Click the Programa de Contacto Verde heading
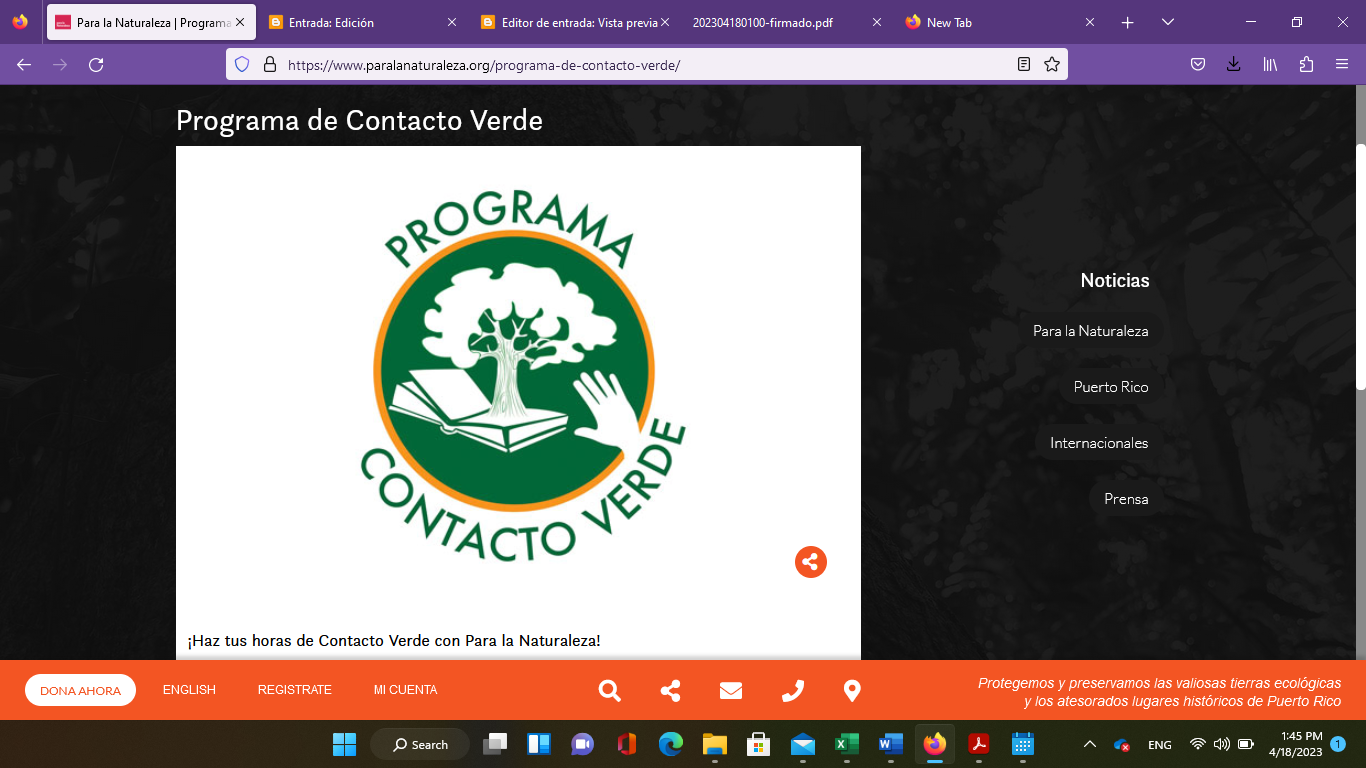 point(359,121)
